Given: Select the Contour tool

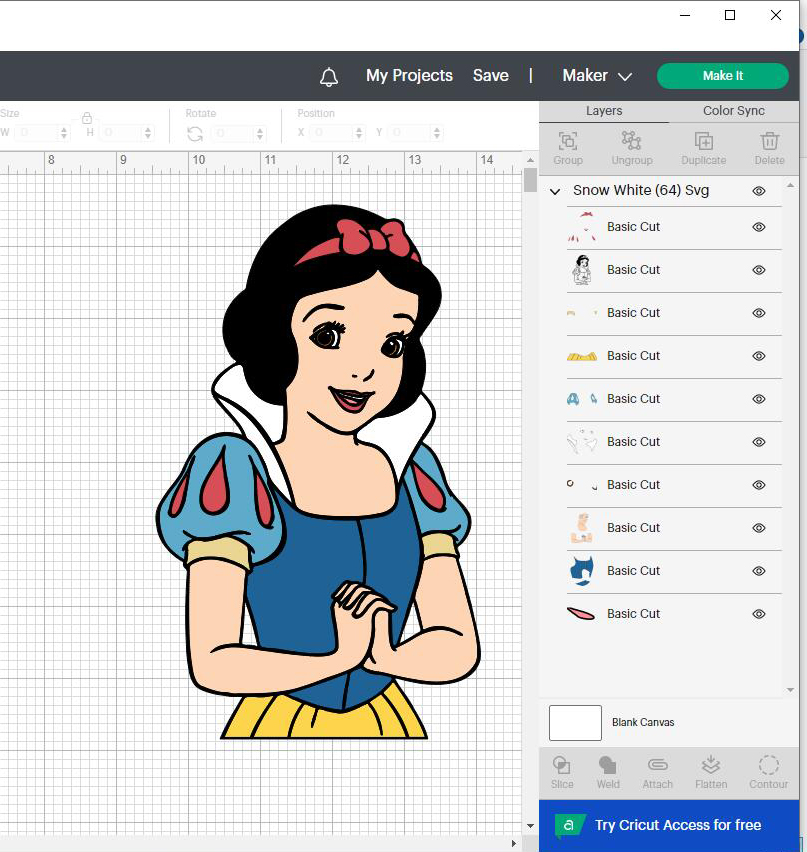Looking at the screenshot, I should 768,765.
